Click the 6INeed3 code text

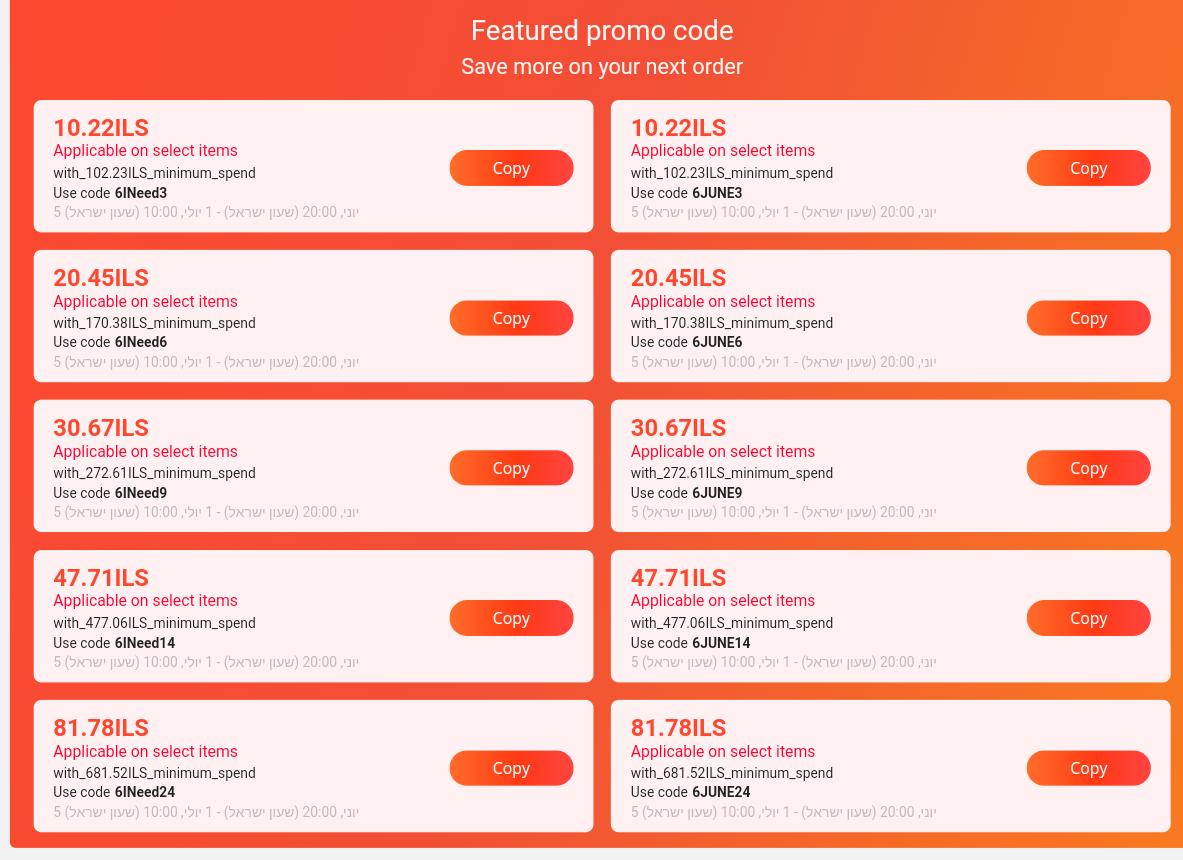tap(141, 193)
